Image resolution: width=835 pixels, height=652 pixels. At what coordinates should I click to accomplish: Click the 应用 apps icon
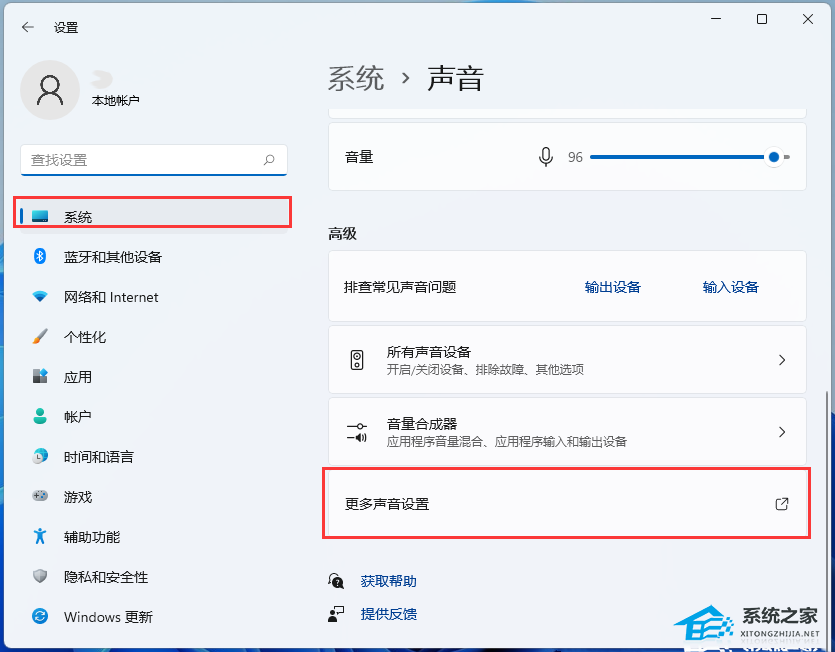(40, 376)
